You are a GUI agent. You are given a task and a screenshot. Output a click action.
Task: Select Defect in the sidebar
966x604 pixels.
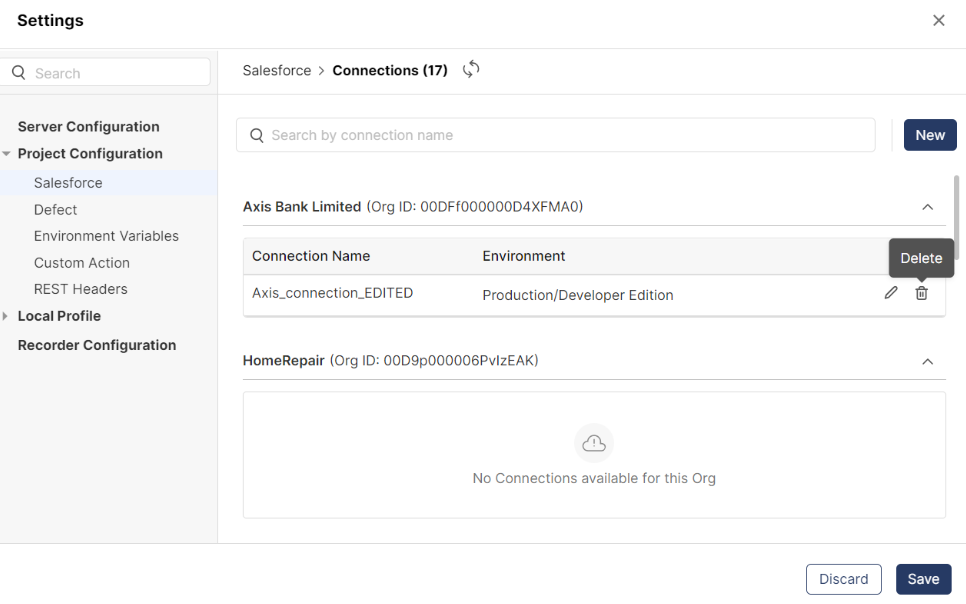pyautogui.click(x=55, y=210)
